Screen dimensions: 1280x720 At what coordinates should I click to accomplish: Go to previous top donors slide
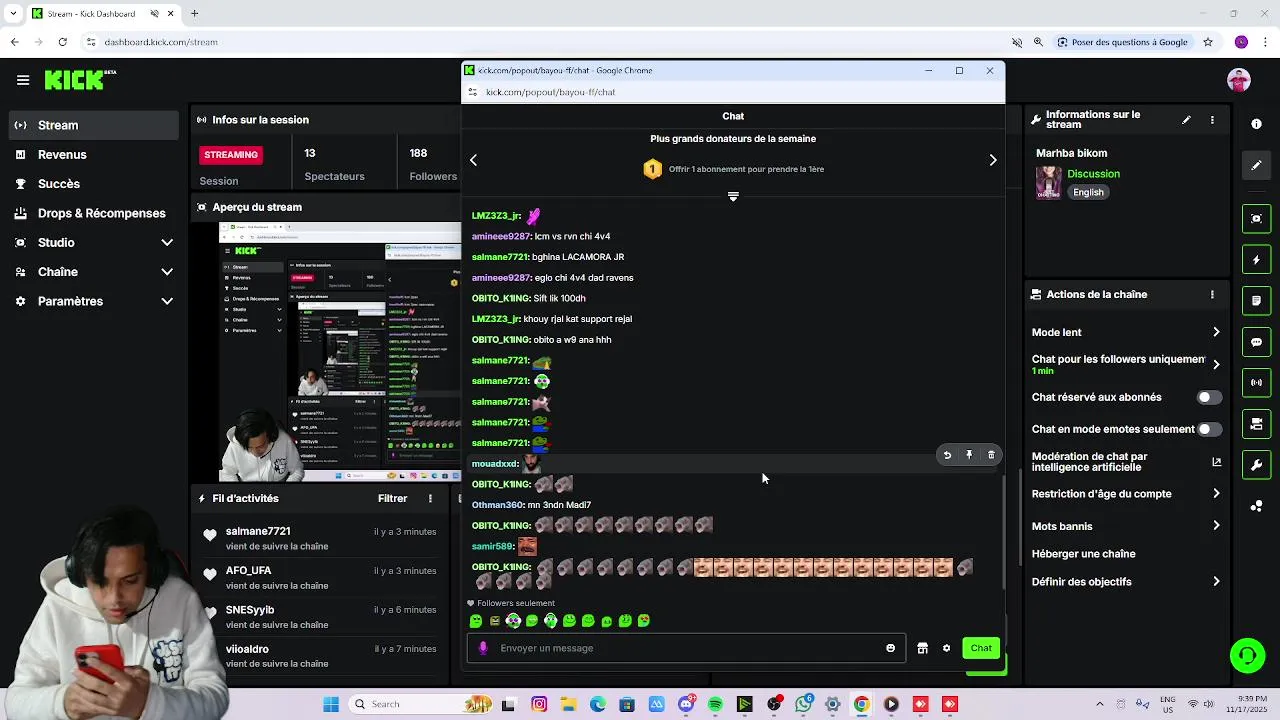click(474, 160)
